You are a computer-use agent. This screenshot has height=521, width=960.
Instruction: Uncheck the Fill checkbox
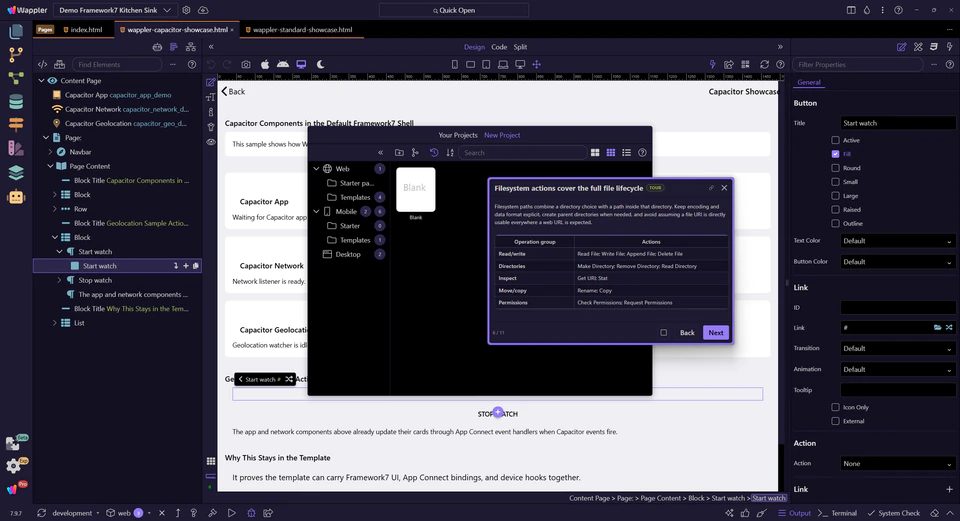point(835,154)
